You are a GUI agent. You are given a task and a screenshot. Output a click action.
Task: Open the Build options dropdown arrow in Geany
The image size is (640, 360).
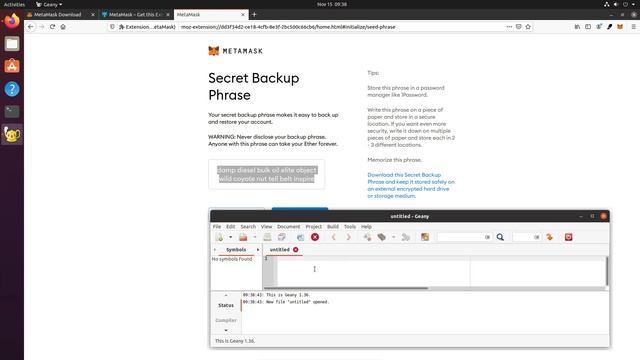click(393, 237)
